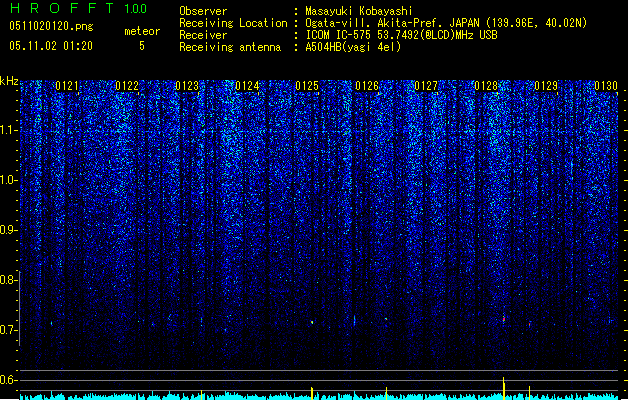
Task: Click the 0129 time marker
Action: pyautogui.click(x=546, y=86)
